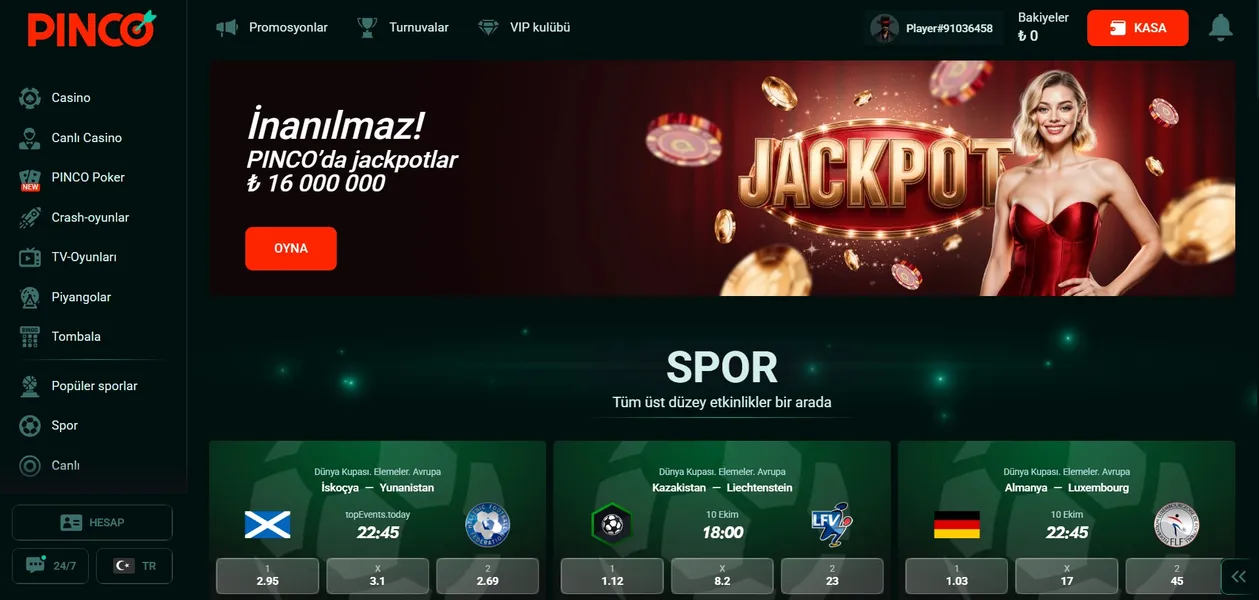Select the PINCO Poker cards icon
The width and height of the screenshot is (1259, 600).
(x=30, y=178)
